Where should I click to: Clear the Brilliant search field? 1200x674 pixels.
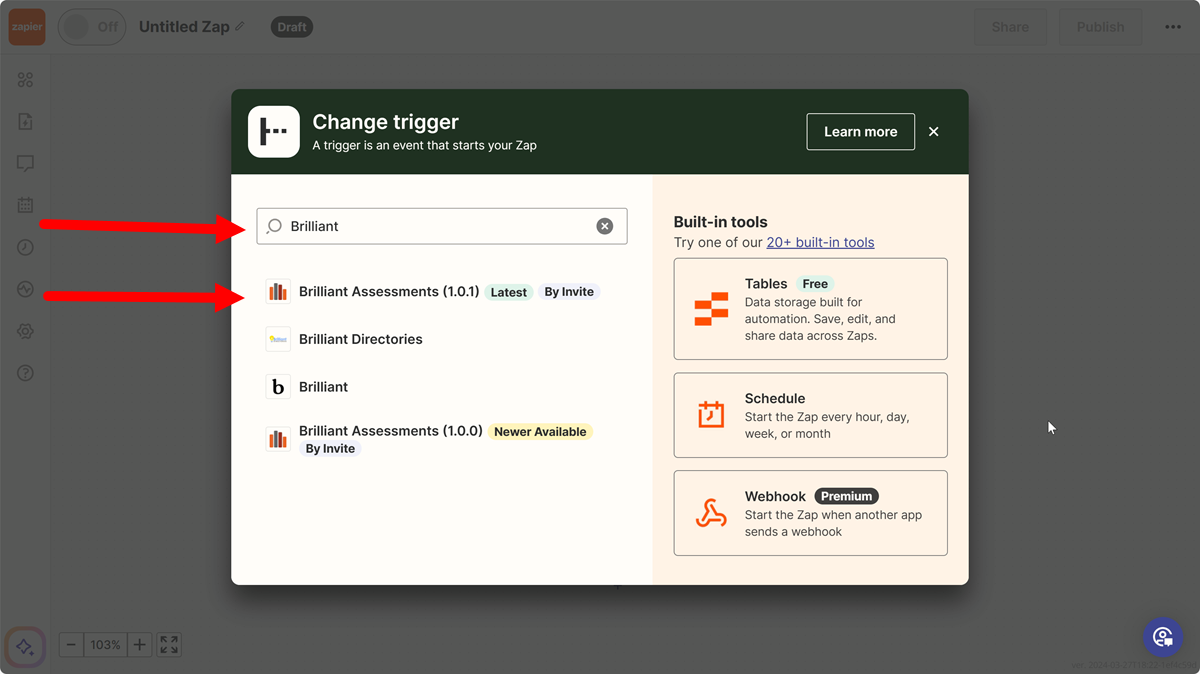[x=605, y=226]
